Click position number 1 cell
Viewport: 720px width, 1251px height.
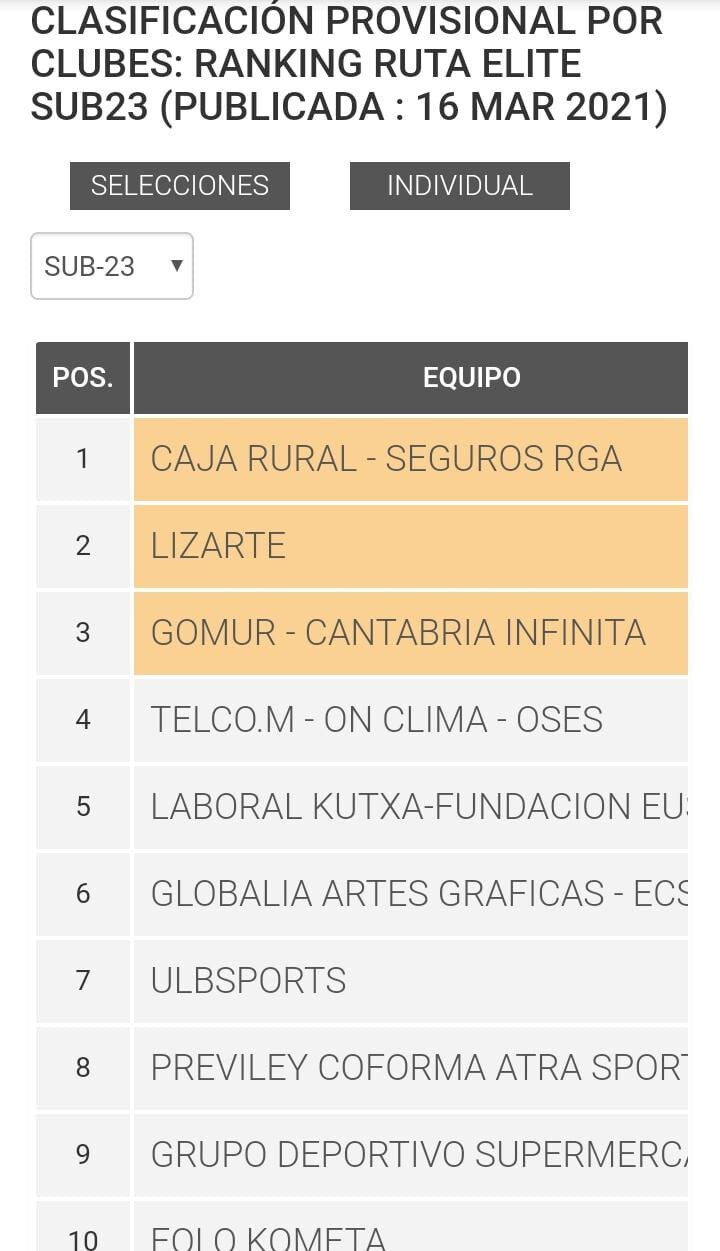[83, 459]
